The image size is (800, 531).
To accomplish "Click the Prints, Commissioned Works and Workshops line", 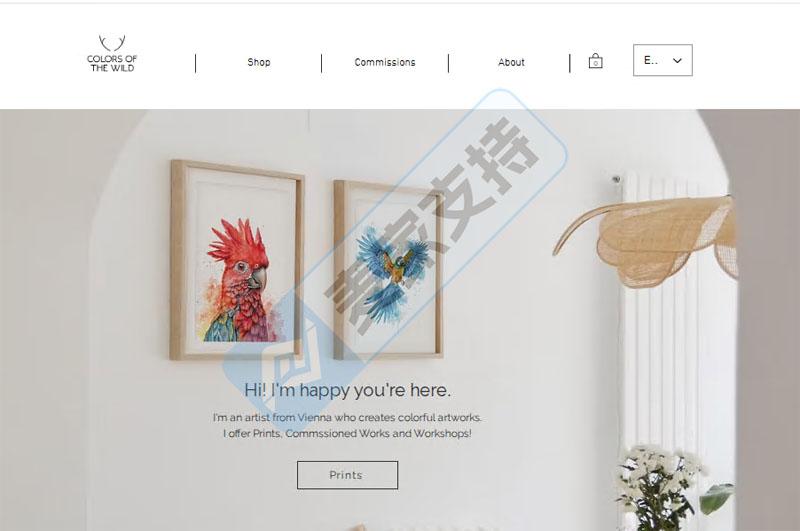I will point(347,434).
